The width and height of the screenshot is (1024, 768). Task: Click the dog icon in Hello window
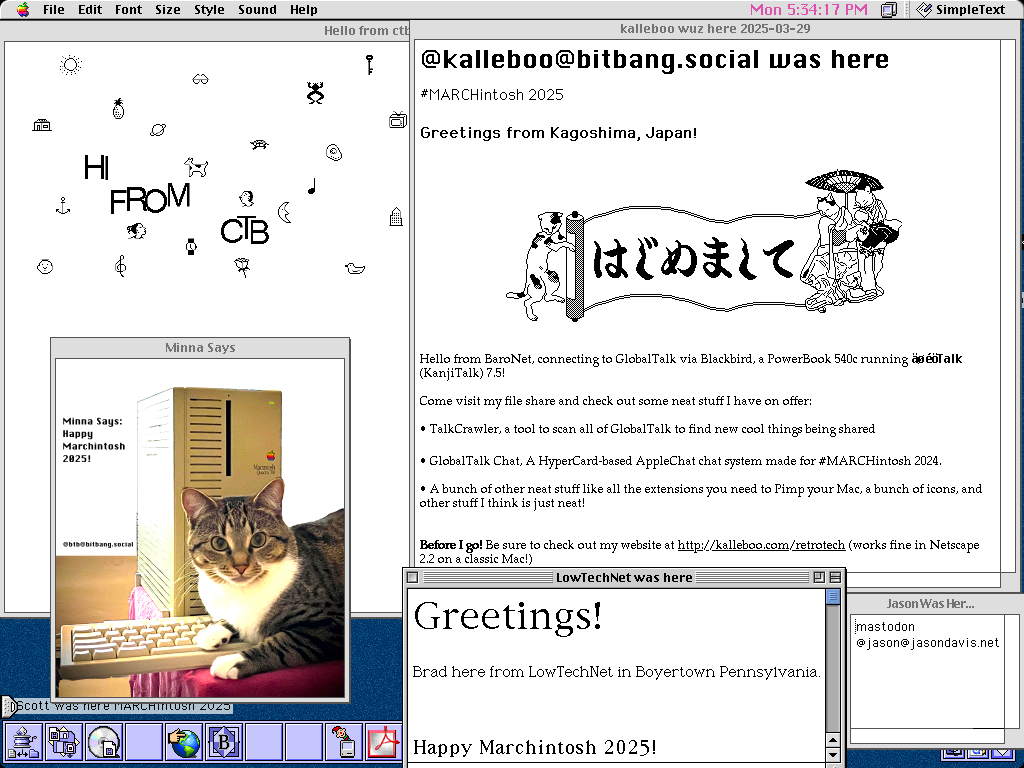[196, 167]
